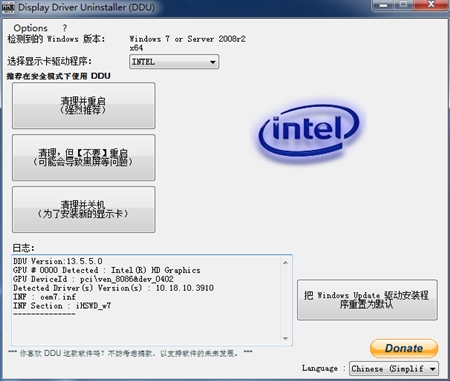Click the DDU app icon in title bar
The width and height of the screenshot is (450, 381).
pyautogui.click(x=8, y=7)
